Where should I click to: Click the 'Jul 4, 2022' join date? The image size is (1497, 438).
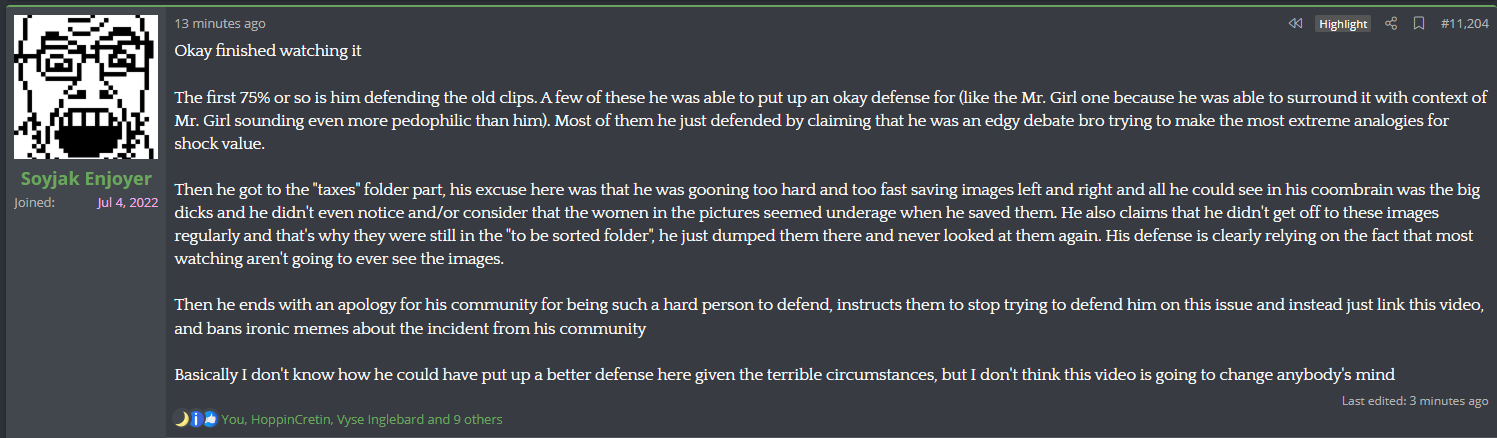(127, 202)
